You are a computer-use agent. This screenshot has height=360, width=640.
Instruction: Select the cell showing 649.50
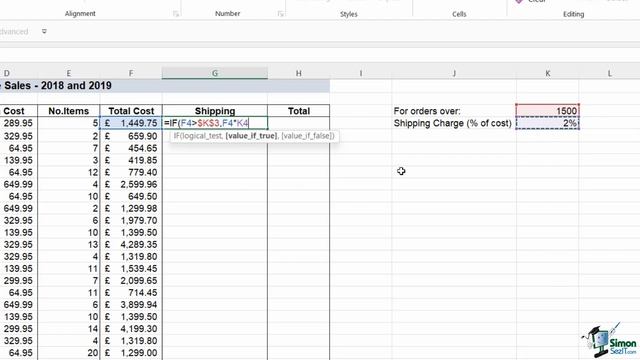131,196
